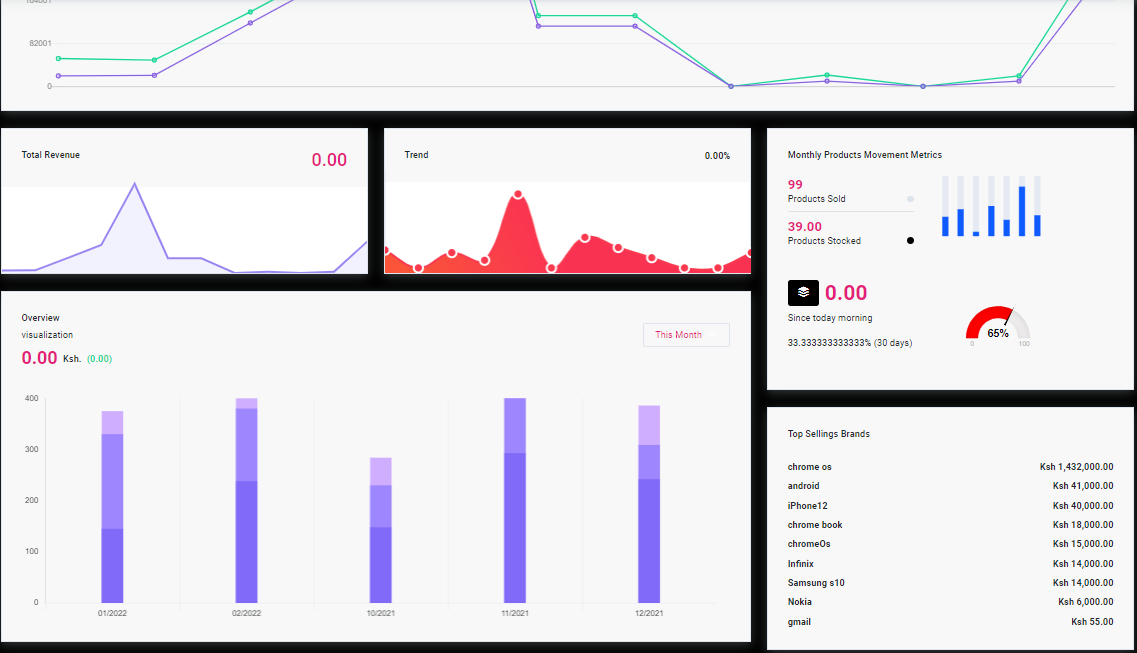Click the Nokia brand entry
The width and height of the screenshot is (1137, 653).
click(800, 602)
